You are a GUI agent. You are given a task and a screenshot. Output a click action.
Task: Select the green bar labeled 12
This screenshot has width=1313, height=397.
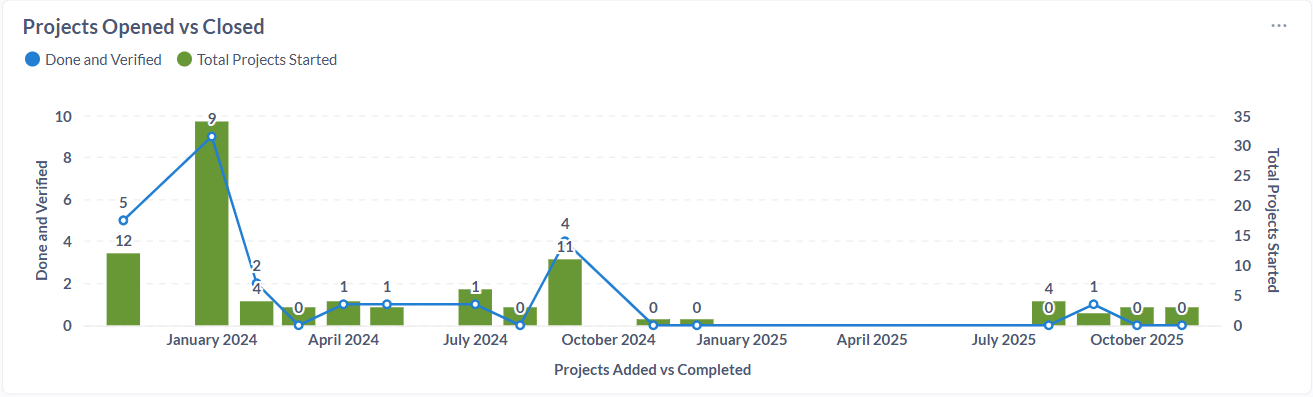pyautogui.click(x=123, y=289)
